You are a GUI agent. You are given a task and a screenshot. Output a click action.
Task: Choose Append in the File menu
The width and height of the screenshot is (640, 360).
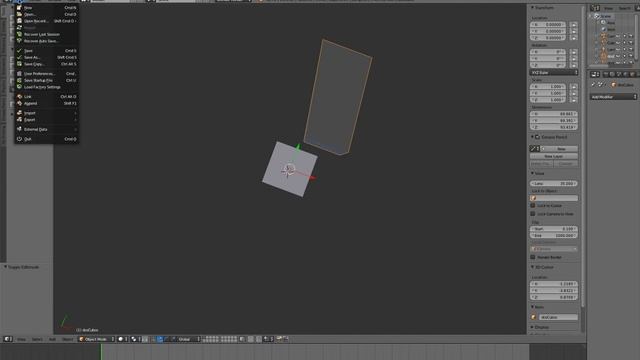coord(47,103)
